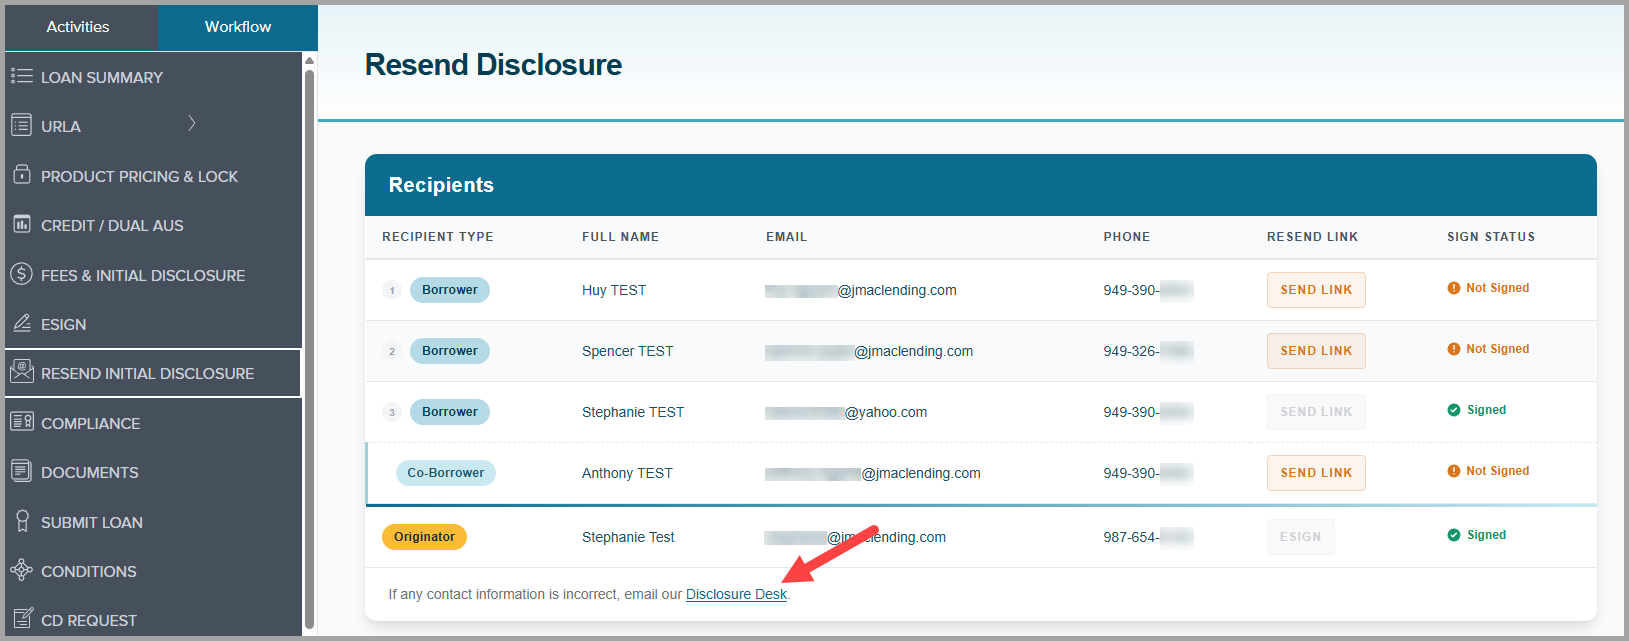Click the Documents sidebar icon

coord(21,471)
